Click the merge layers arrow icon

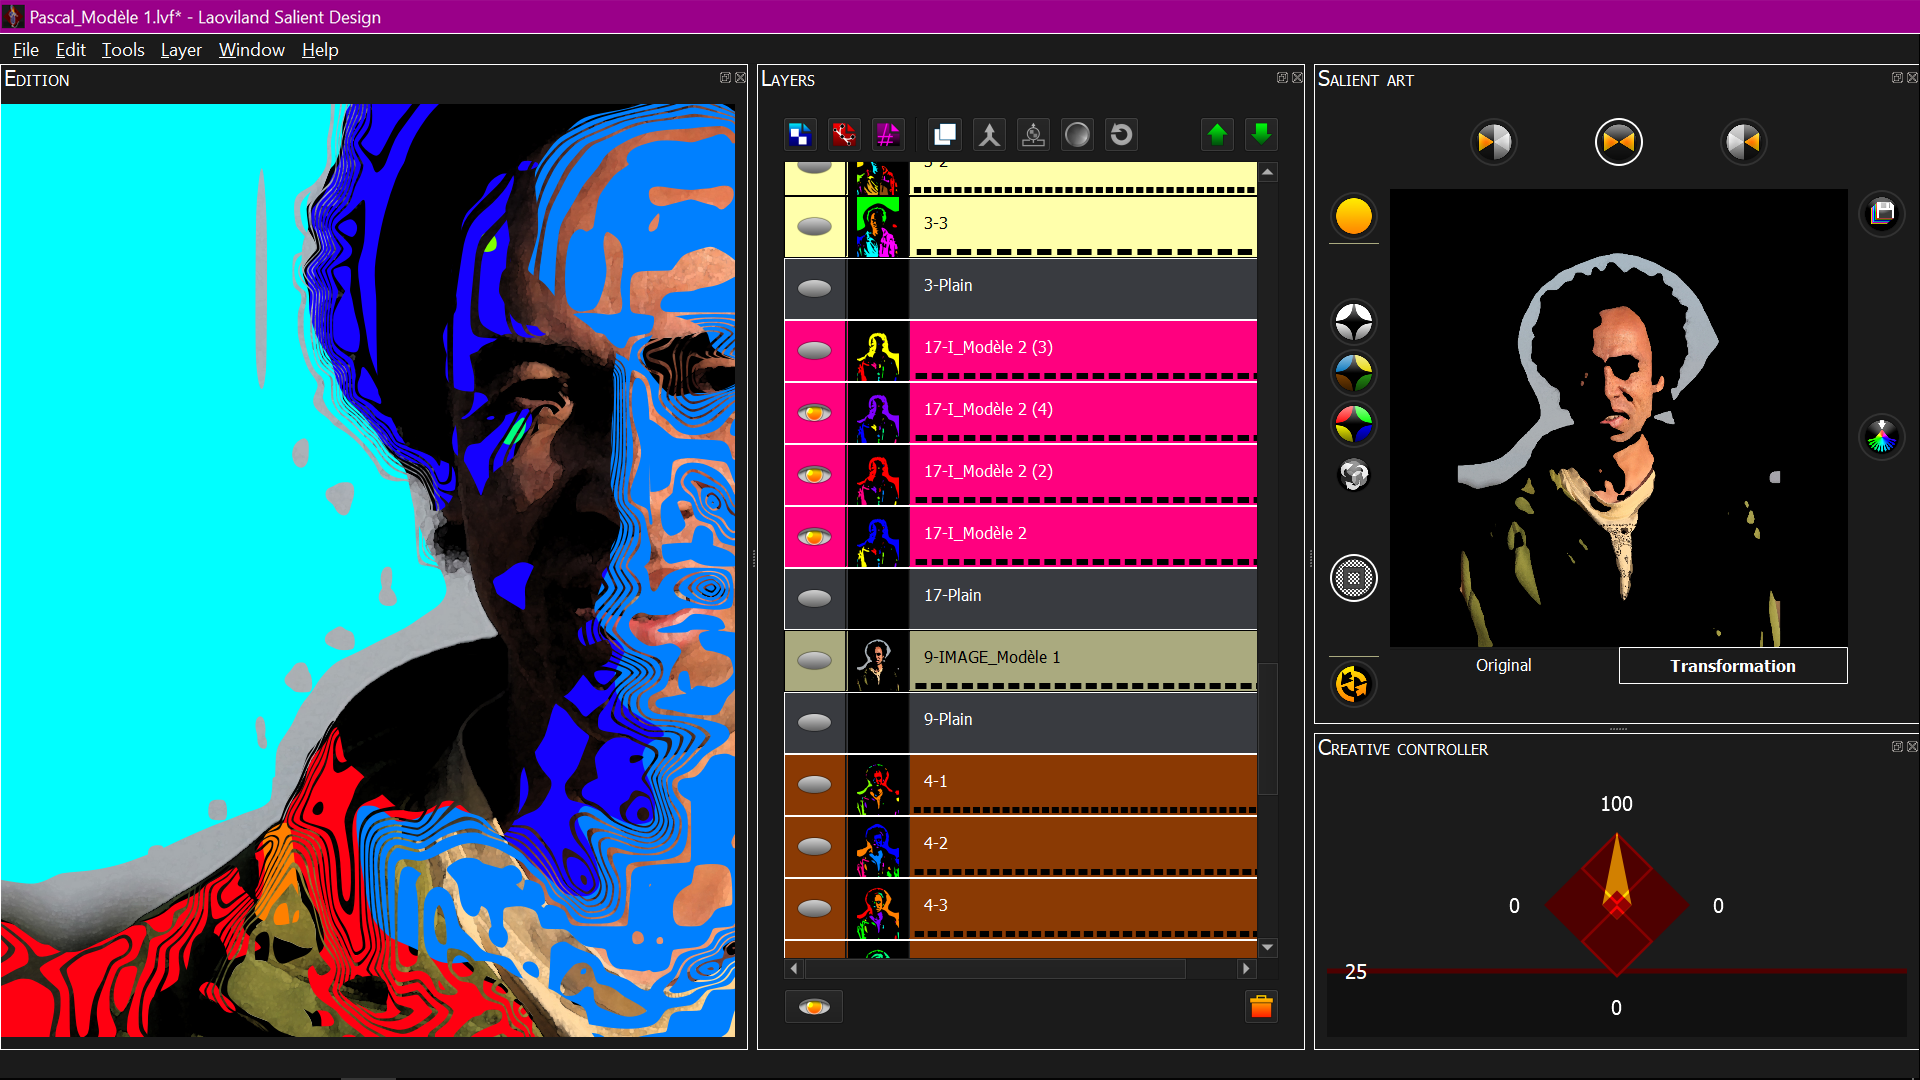(x=989, y=135)
